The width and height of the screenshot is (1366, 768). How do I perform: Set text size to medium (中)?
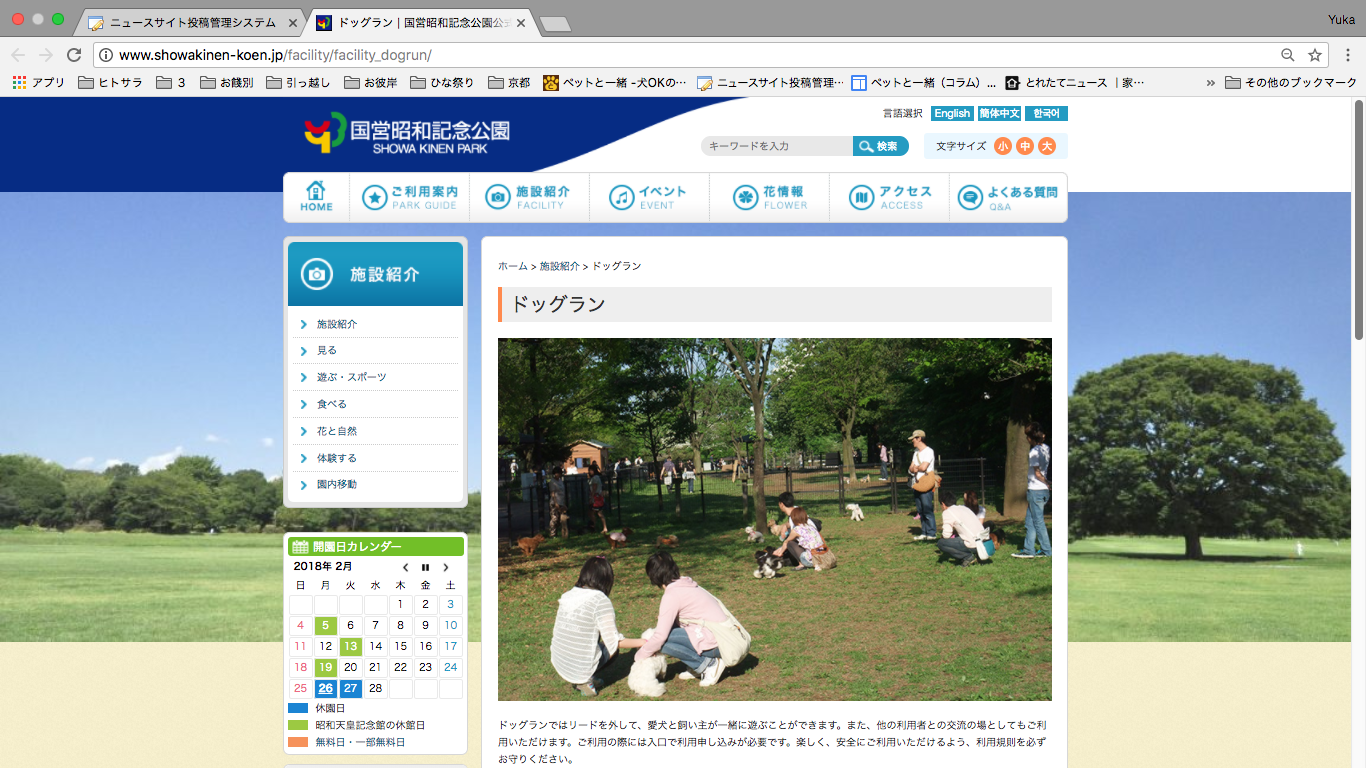[x=1025, y=147]
